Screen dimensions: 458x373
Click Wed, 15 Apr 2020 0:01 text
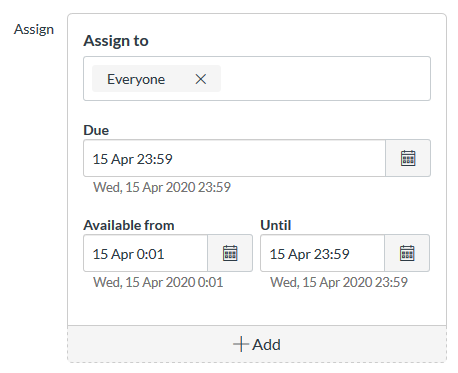[x=158, y=282]
